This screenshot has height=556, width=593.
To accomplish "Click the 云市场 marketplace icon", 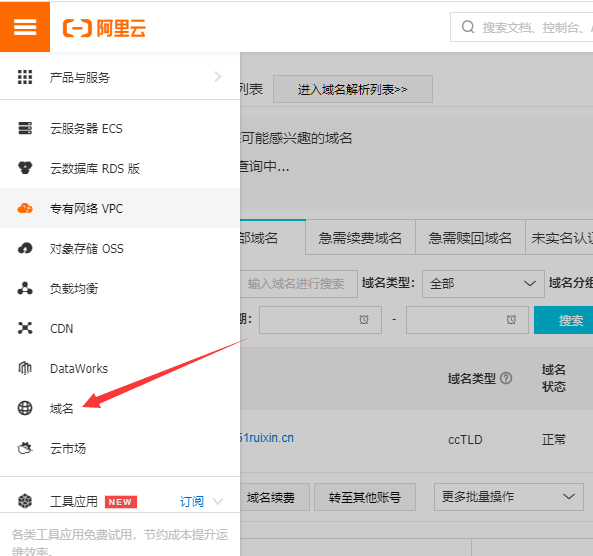I will [x=25, y=448].
